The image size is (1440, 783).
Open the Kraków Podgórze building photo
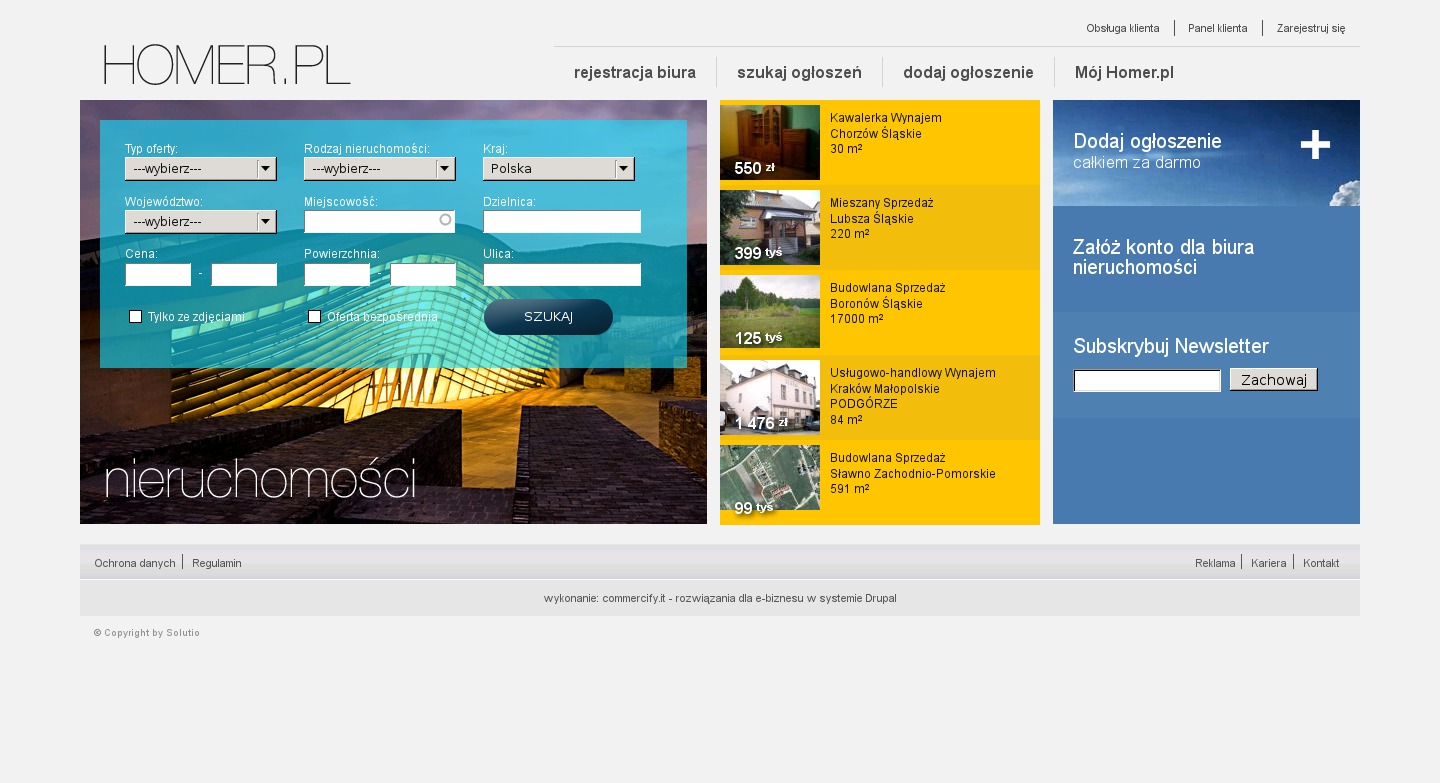point(770,397)
